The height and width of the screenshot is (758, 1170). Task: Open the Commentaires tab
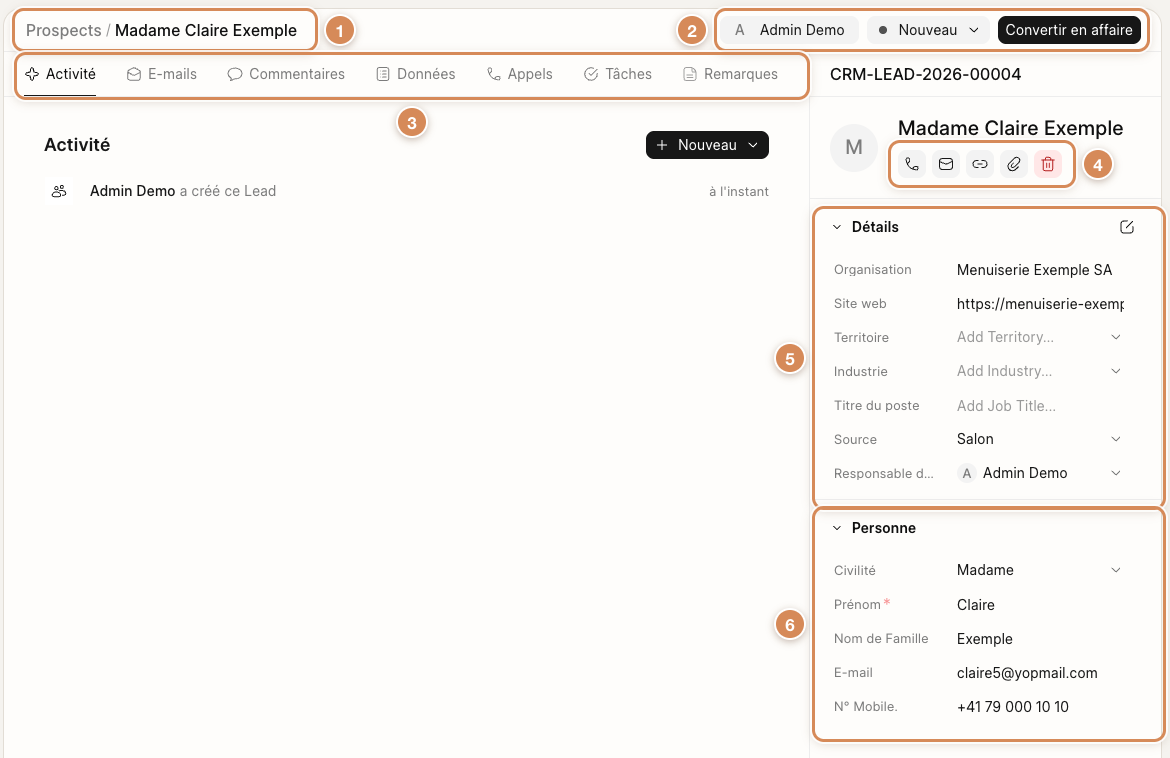[287, 74]
